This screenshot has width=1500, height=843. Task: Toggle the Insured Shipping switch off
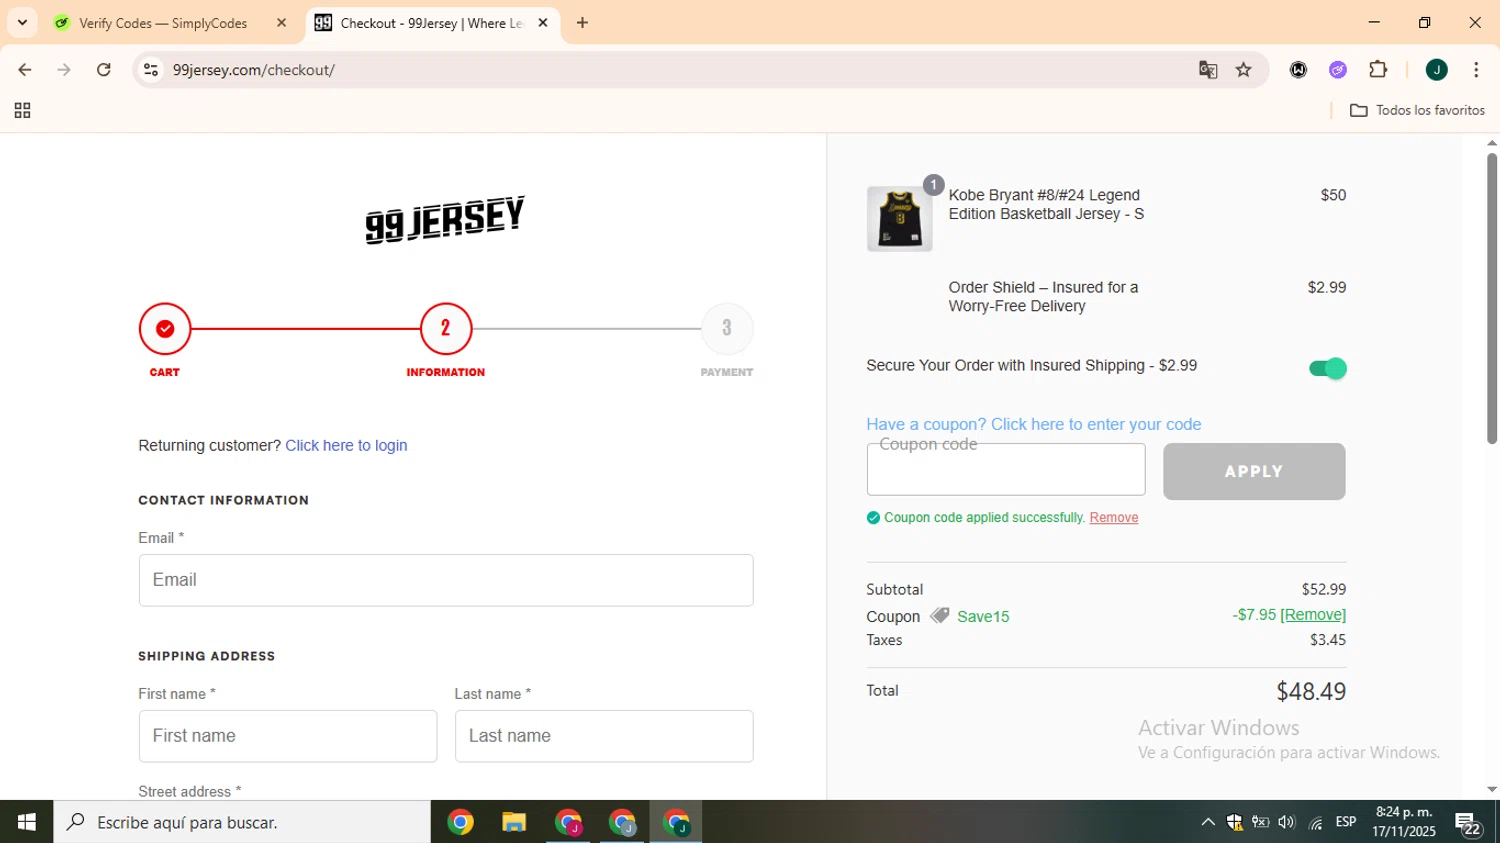pyautogui.click(x=1328, y=369)
